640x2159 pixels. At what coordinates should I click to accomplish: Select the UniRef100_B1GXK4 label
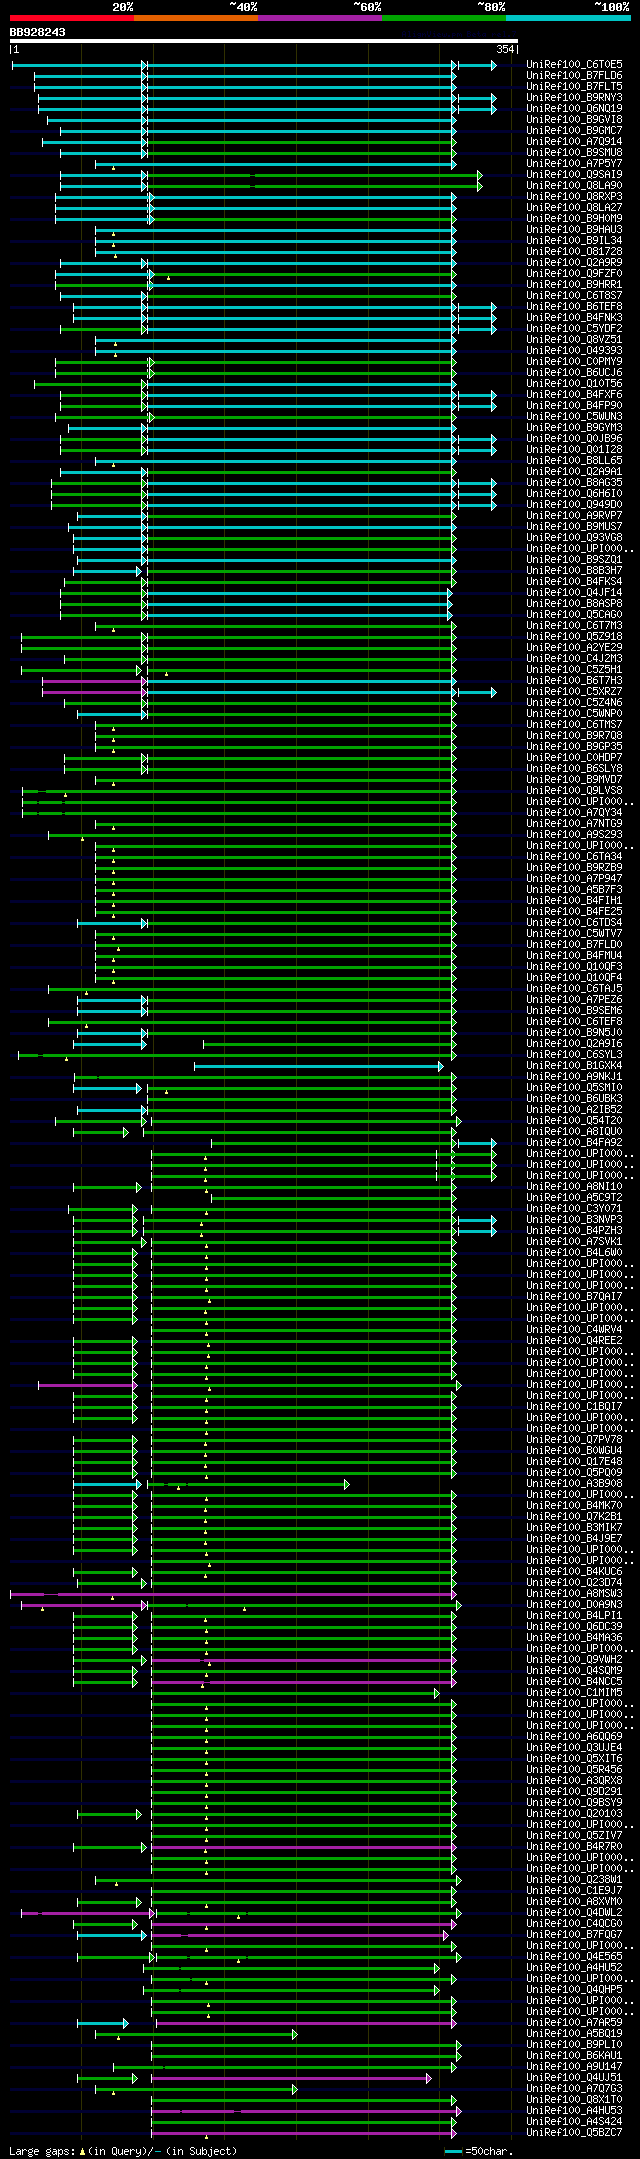(x=574, y=1065)
